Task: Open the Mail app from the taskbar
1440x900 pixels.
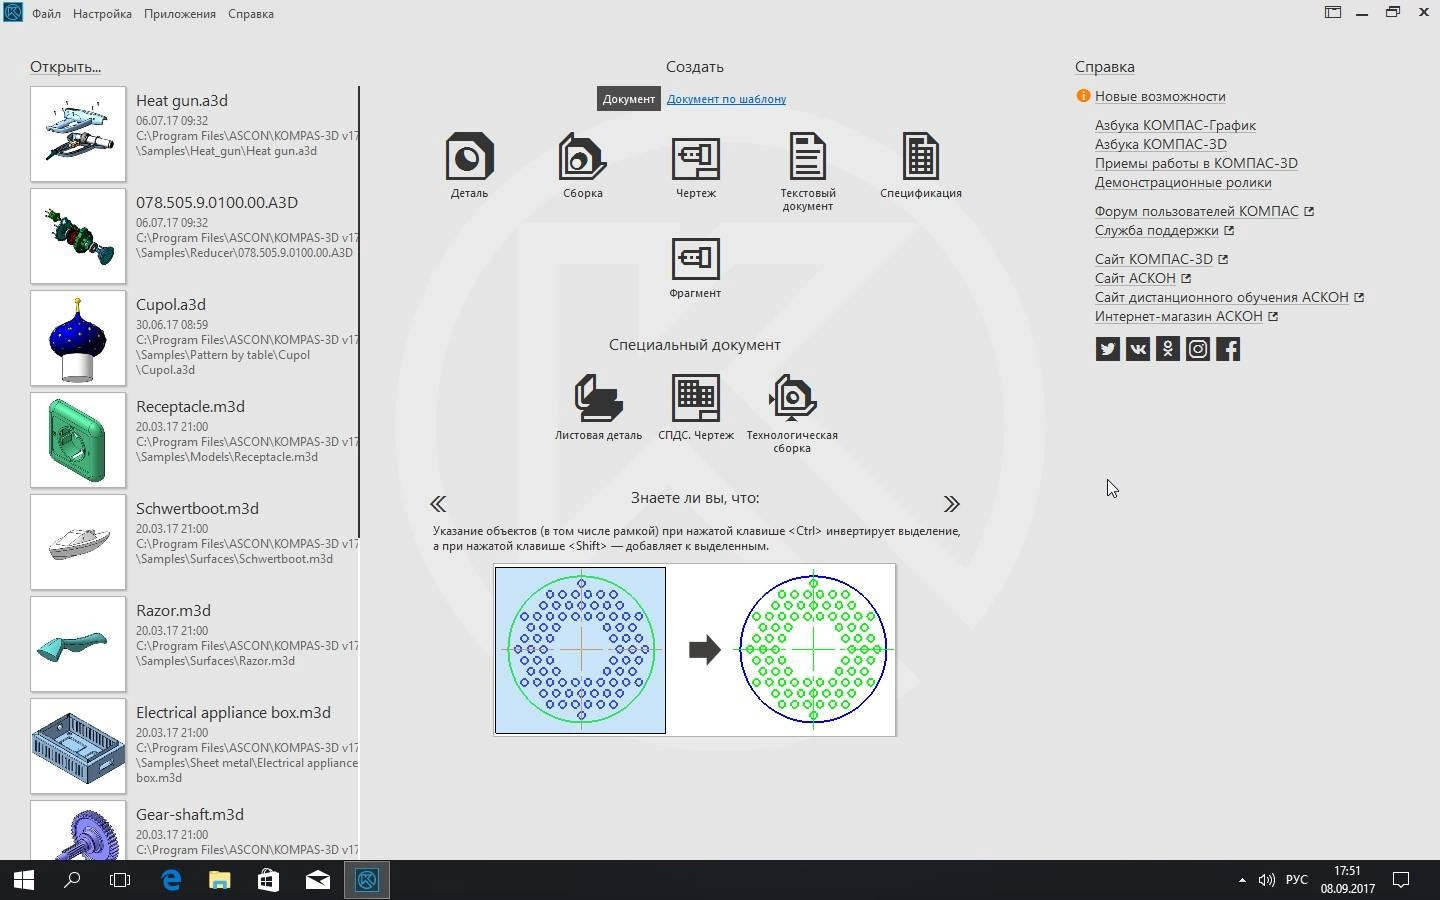Action: (318, 880)
